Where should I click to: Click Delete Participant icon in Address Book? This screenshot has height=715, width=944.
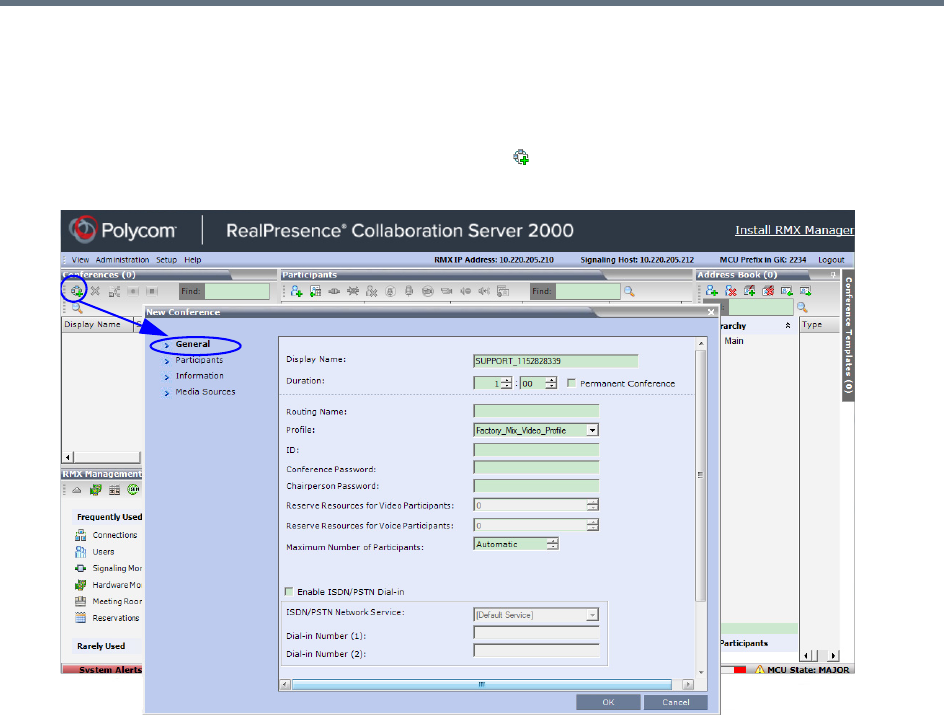(x=731, y=291)
